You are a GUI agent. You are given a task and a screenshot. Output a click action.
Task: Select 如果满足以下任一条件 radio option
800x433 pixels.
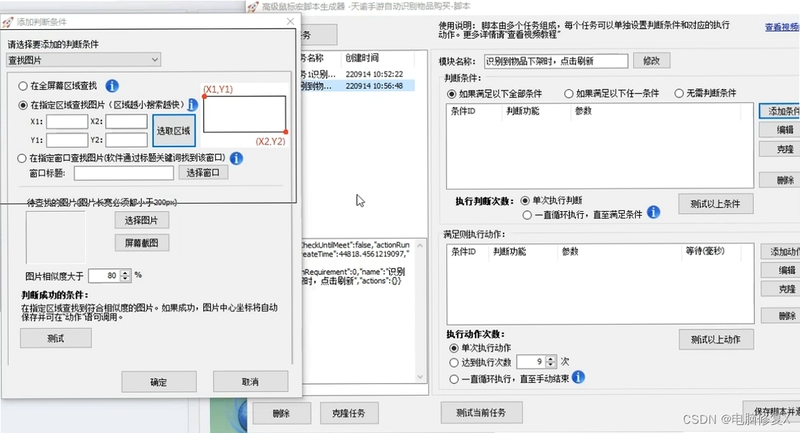tap(569, 93)
